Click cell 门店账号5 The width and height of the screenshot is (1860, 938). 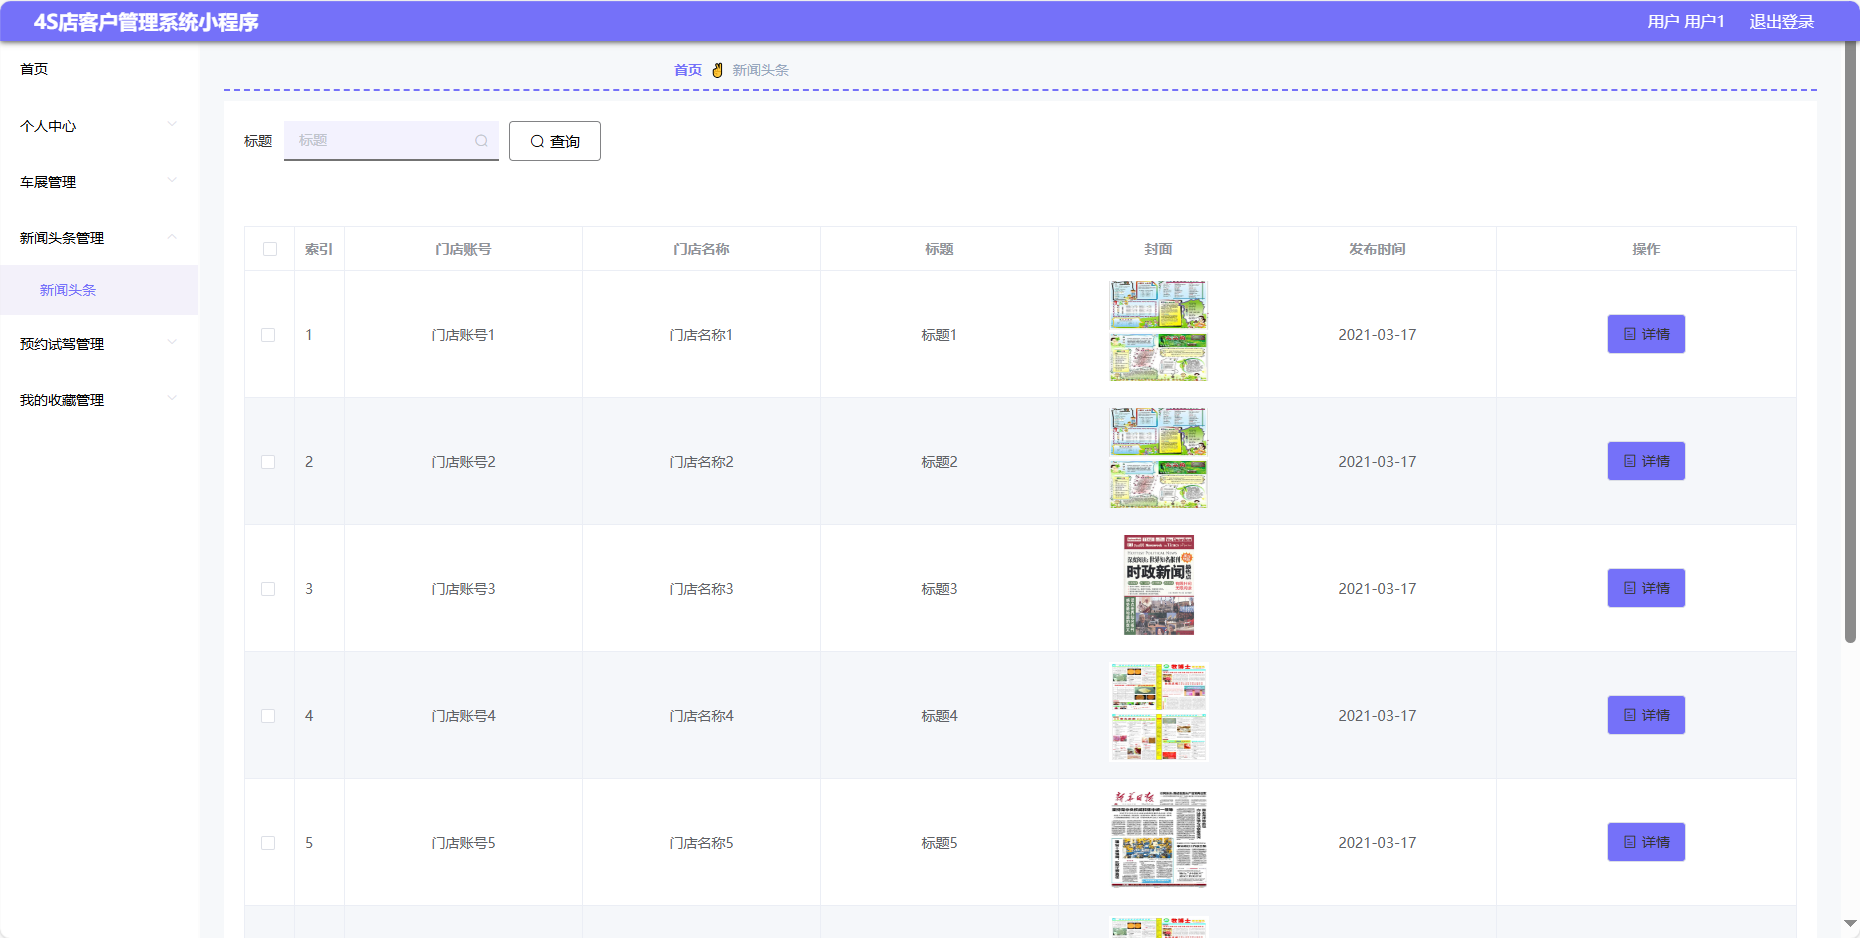pos(463,843)
